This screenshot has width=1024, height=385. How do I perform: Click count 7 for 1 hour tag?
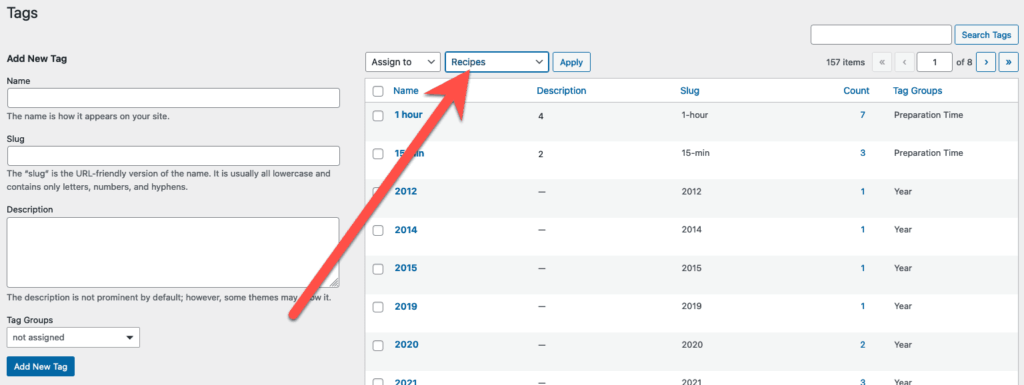(863, 115)
